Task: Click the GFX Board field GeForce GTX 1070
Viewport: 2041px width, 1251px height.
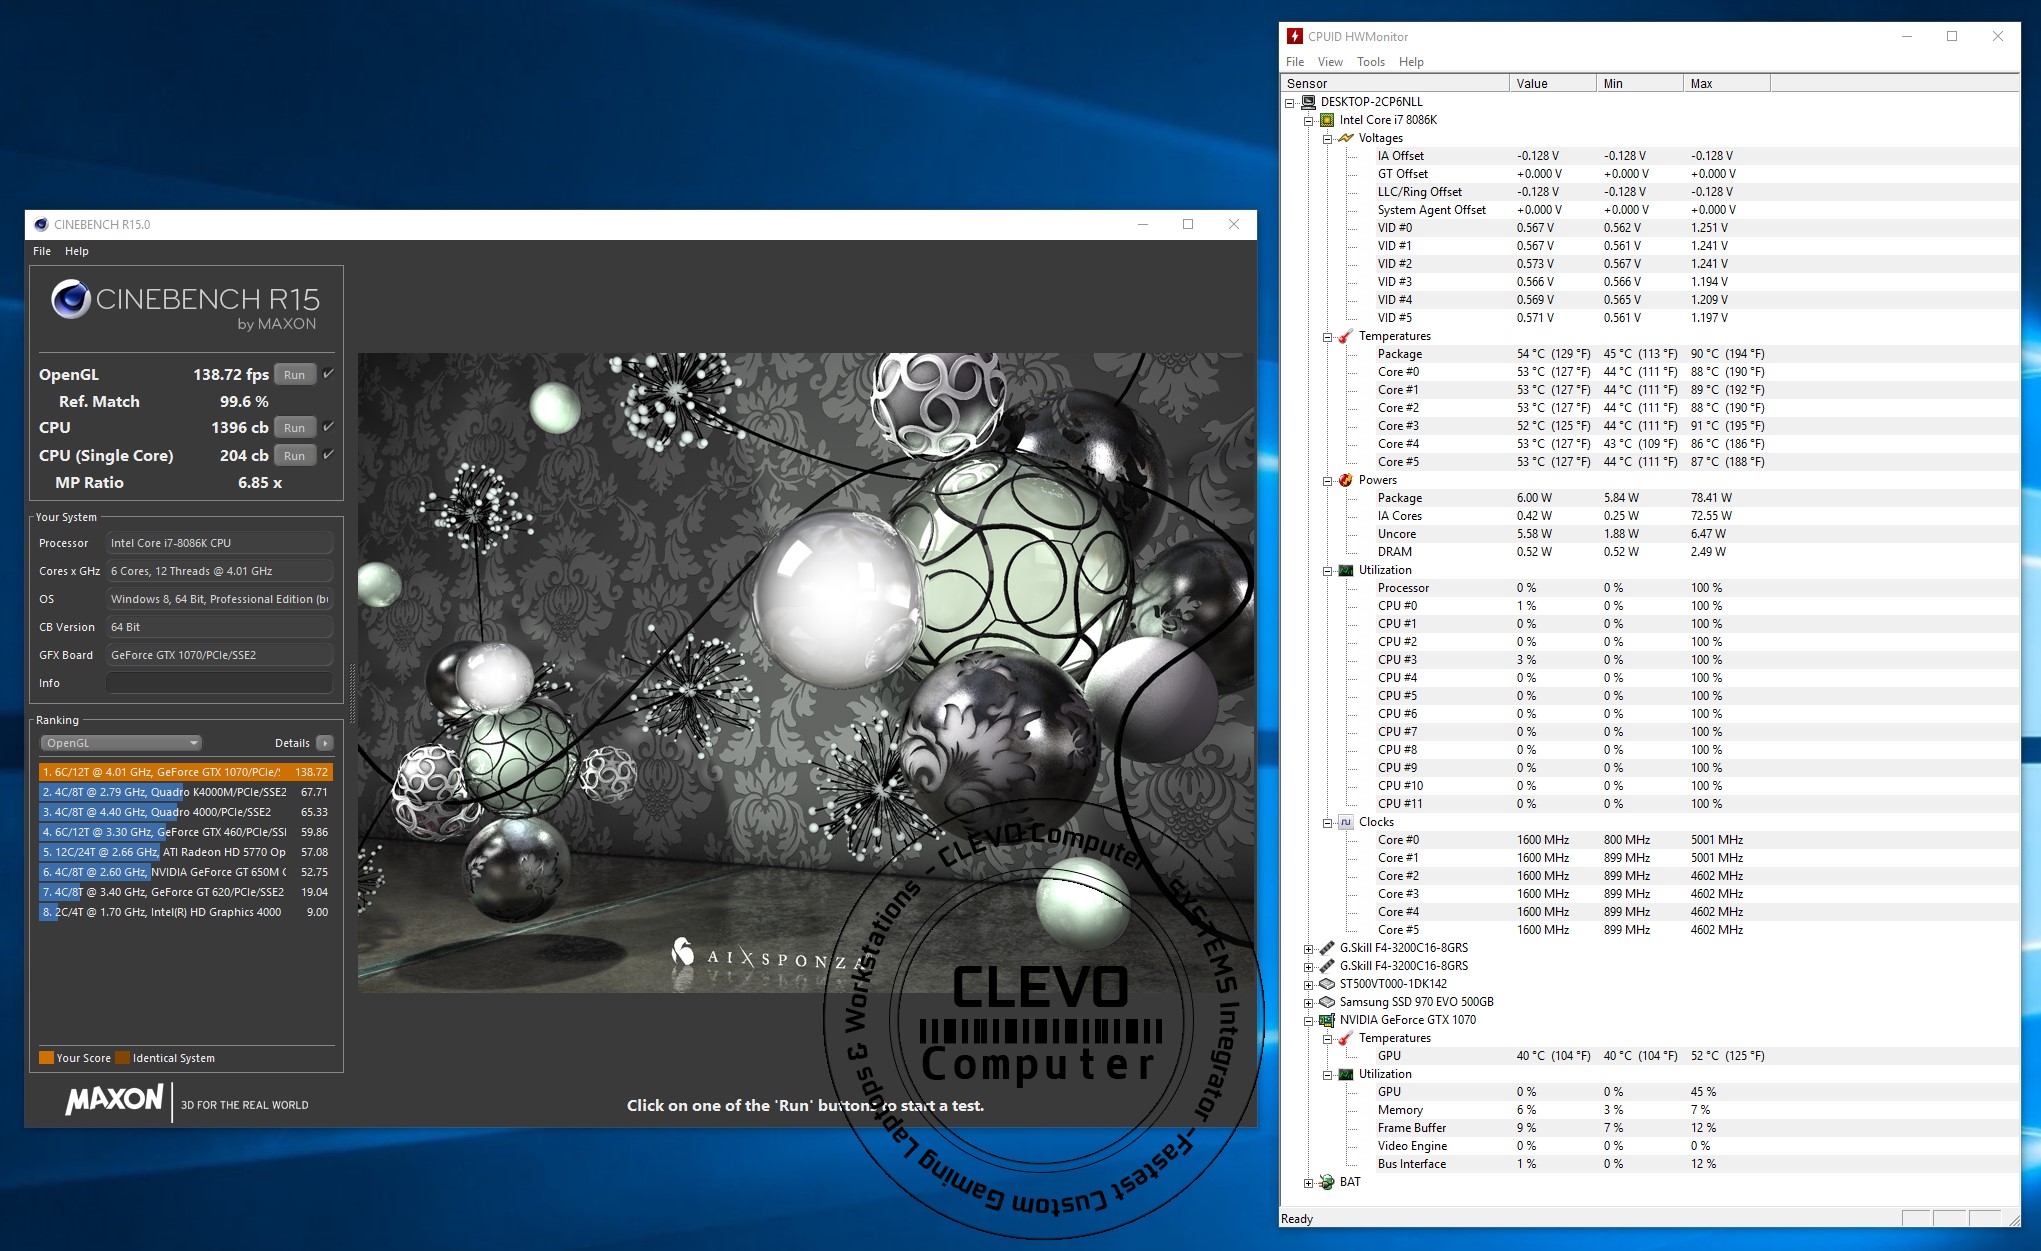Action: [x=219, y=655]
